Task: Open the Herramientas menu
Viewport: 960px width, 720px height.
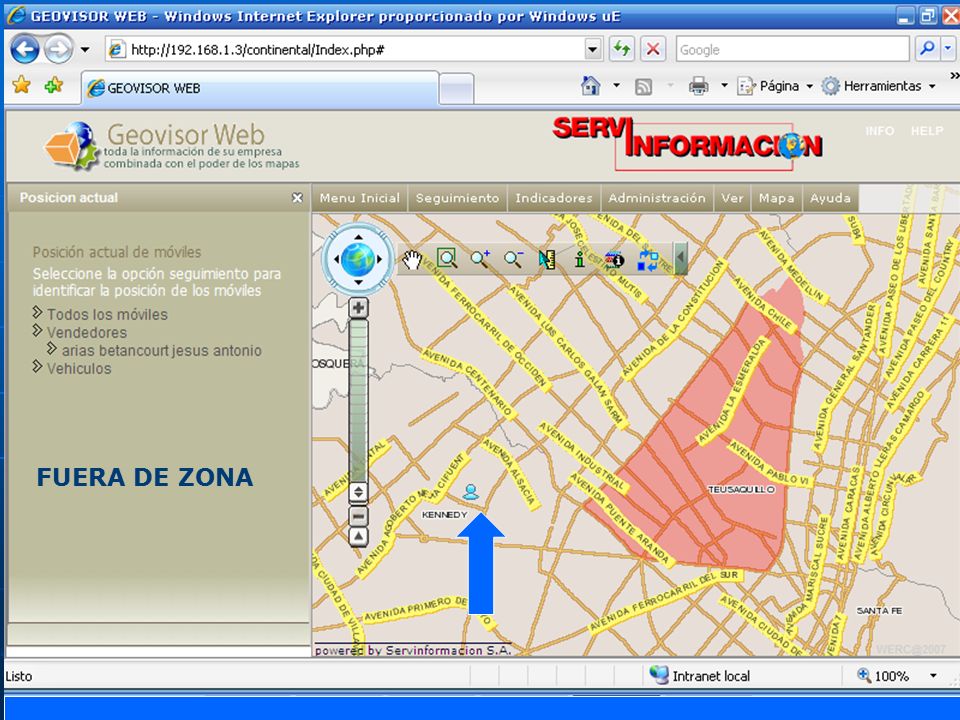Action: (x=879, y=86)
